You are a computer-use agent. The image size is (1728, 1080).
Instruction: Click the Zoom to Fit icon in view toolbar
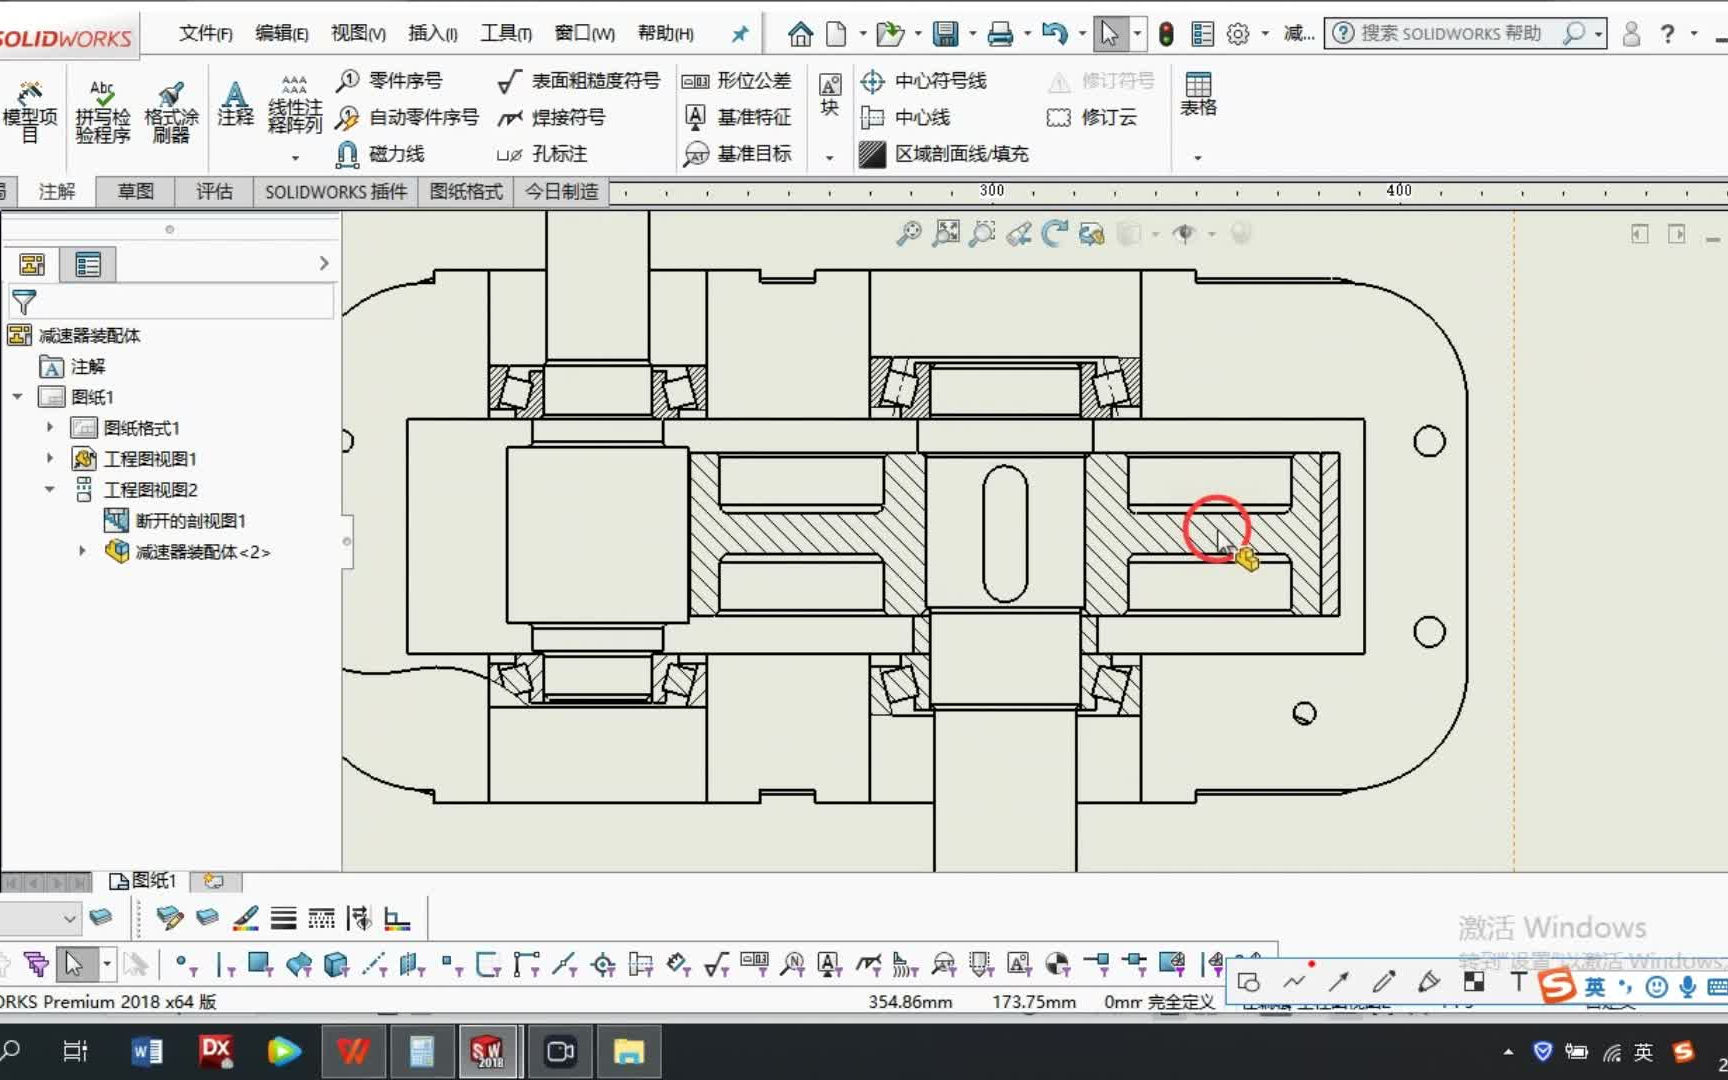(946, 233)
